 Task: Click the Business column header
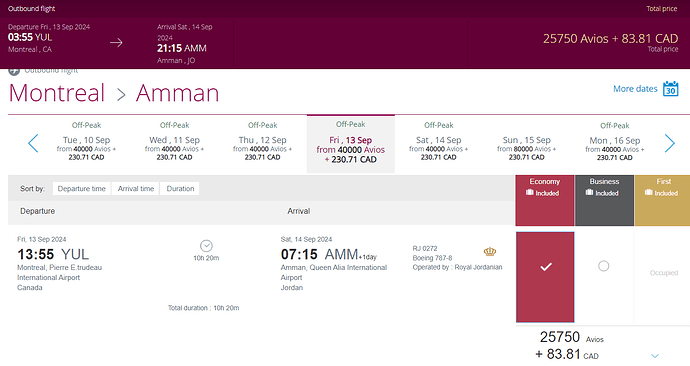pos(604,200)
